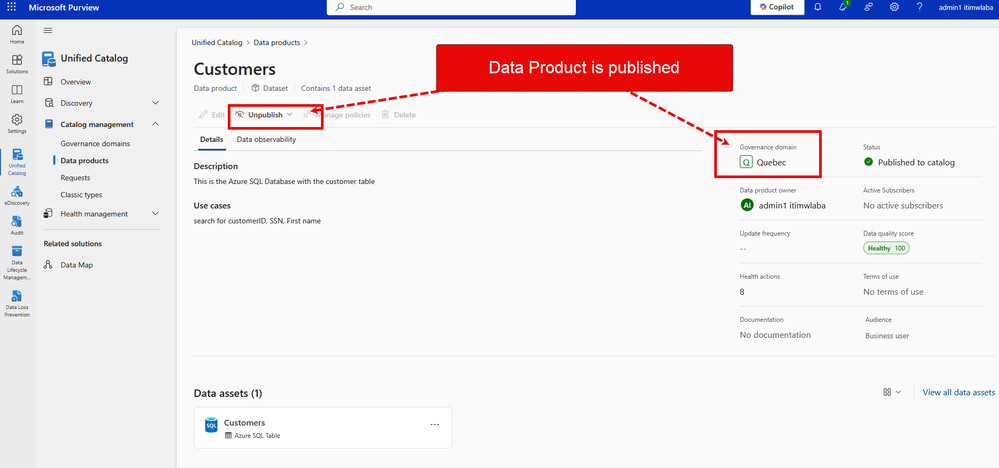This screenshot has height=468, width=999.
Task: Open Solutions in the left rail
Action: (17, 63)
